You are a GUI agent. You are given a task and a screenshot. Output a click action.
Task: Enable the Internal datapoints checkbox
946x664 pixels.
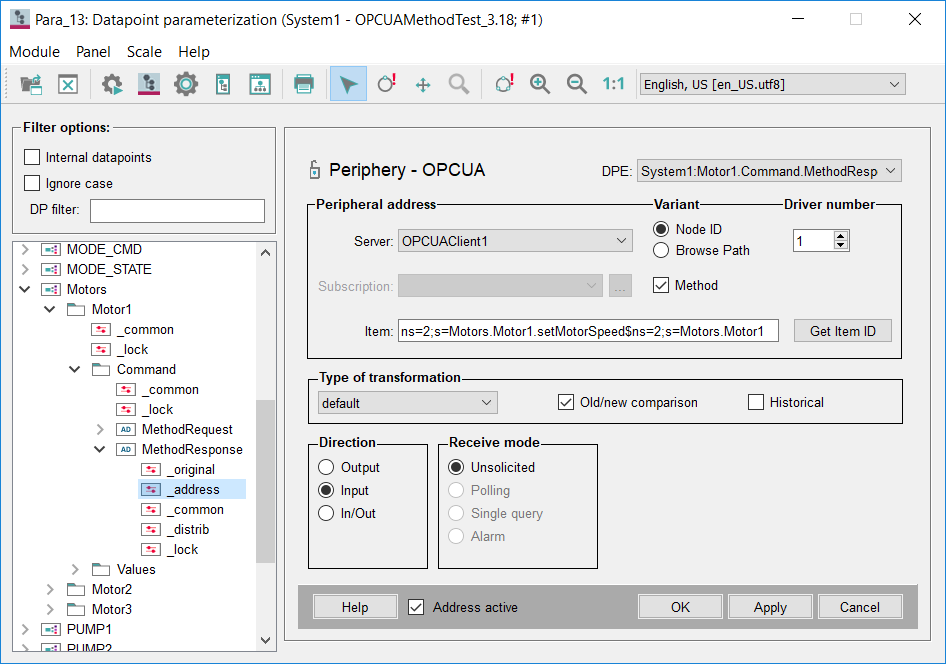pyautogui.click(x=32, y=157)
